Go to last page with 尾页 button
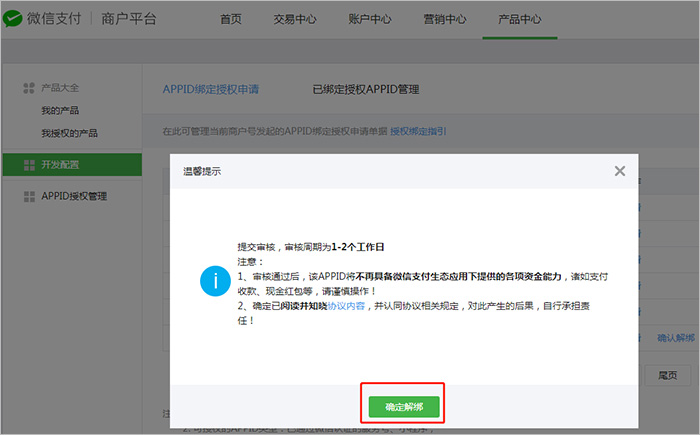This screenshot has width=700, height=435. (667, 376)
